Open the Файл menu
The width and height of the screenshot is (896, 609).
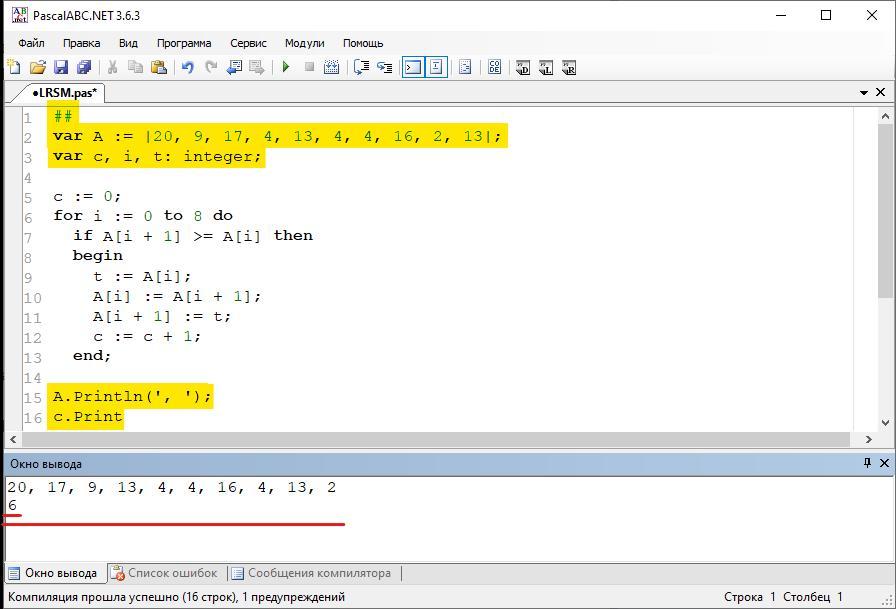tap(31, 43)
